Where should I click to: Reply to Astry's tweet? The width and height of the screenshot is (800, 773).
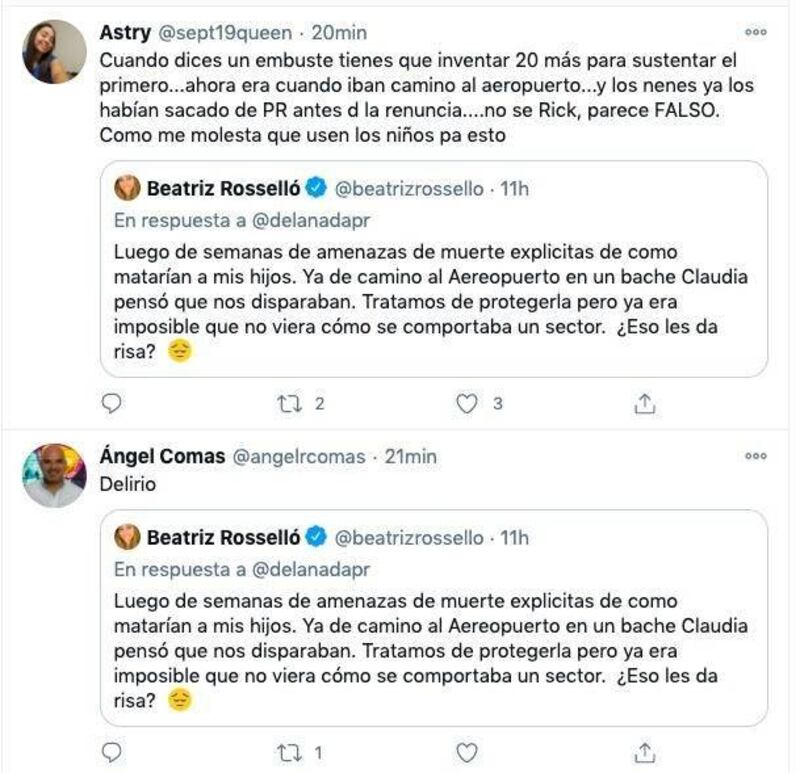coord(112,403)
